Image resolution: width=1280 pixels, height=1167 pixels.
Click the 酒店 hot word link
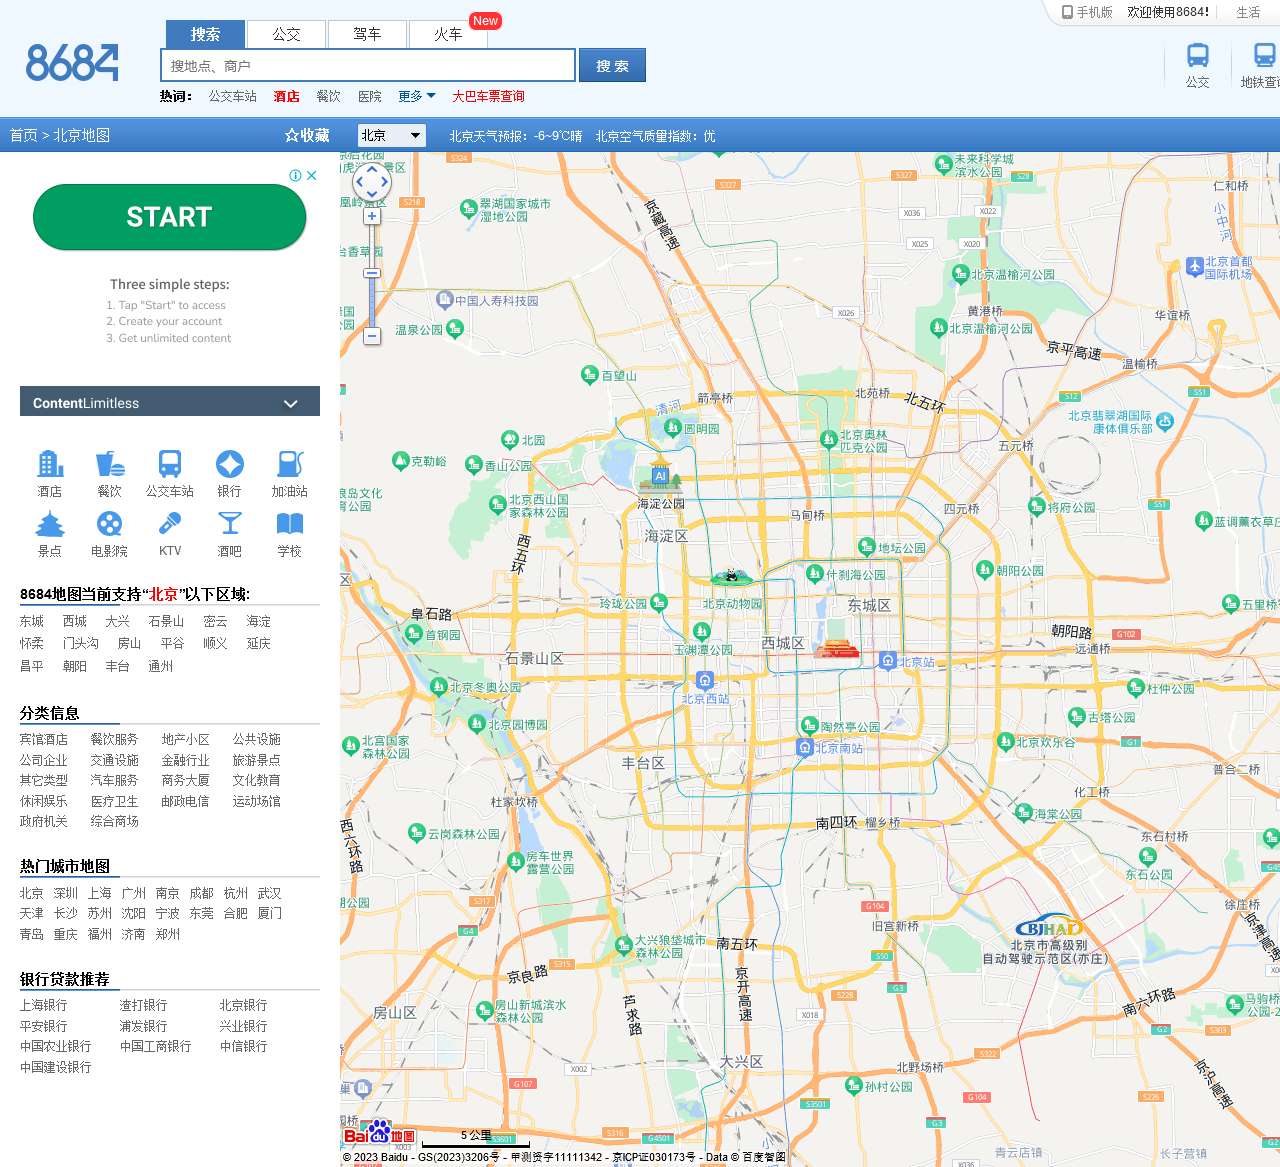(287, 96)
